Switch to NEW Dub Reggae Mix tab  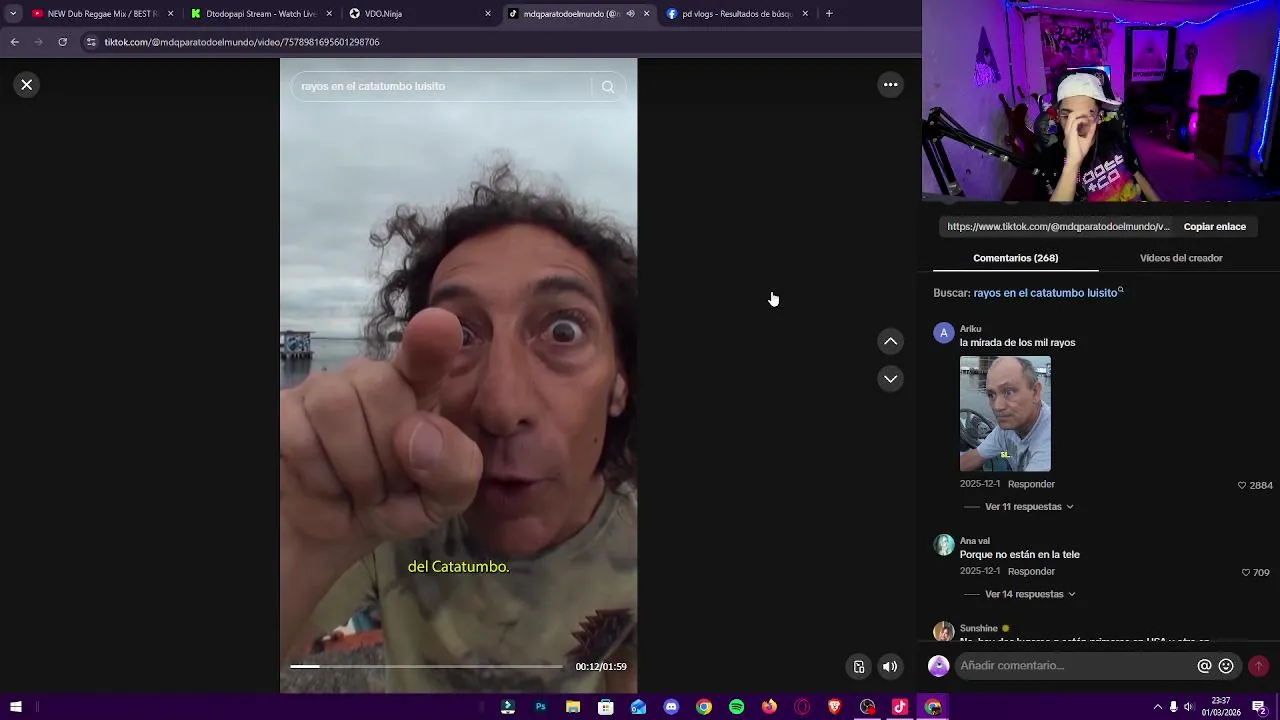click(102, 14)
